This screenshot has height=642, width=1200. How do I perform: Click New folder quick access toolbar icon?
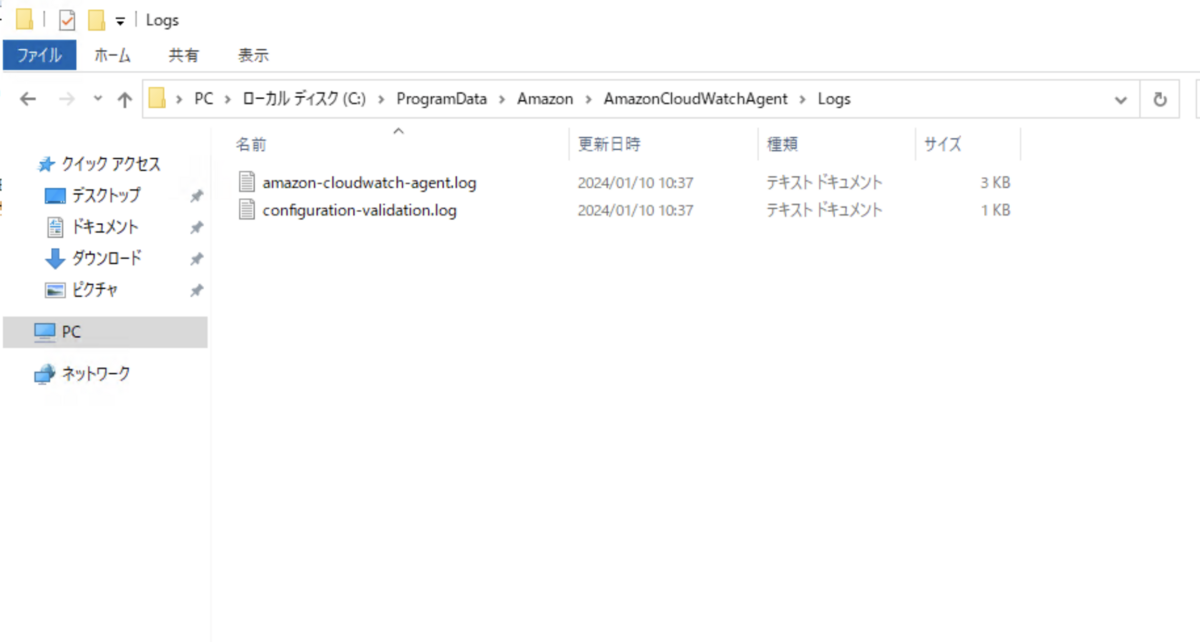[x=96, y=20]
